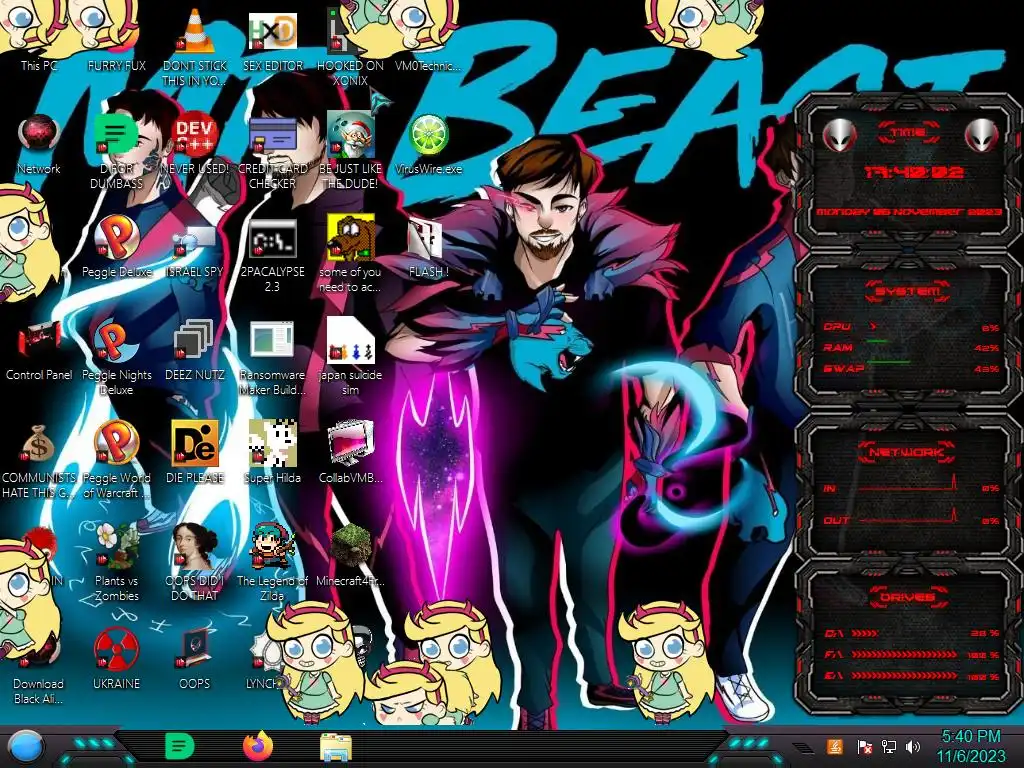Select the FURRY FUX desktop icon
The height and width of the screenshot is (768, 1024).
(116, 39)
